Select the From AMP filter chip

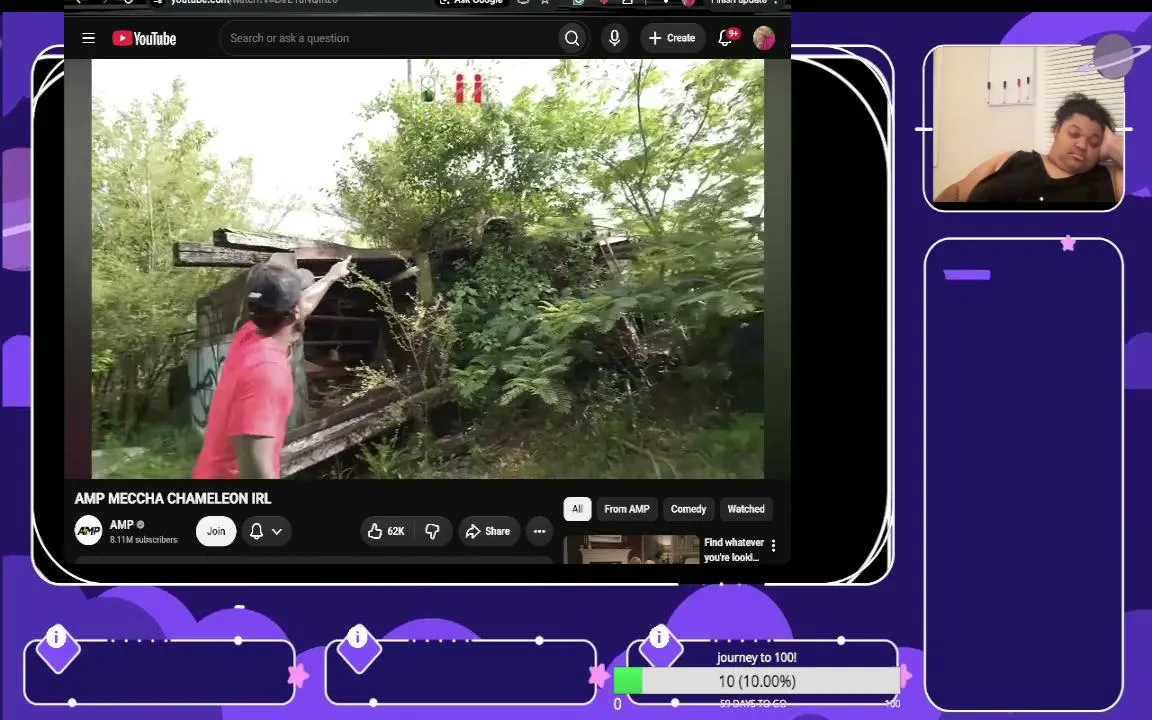[x=627, y=509]
